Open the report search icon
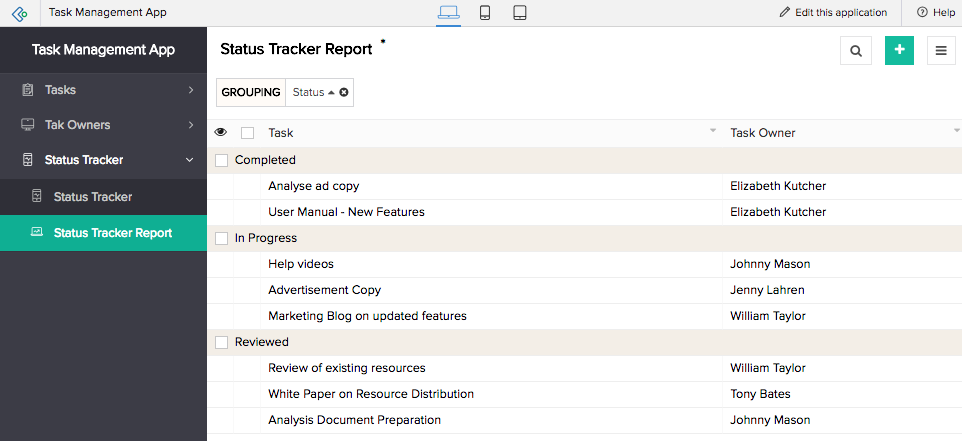Image resolution: width=962 pixels, height=441 pixels. [x=855, y=50]
